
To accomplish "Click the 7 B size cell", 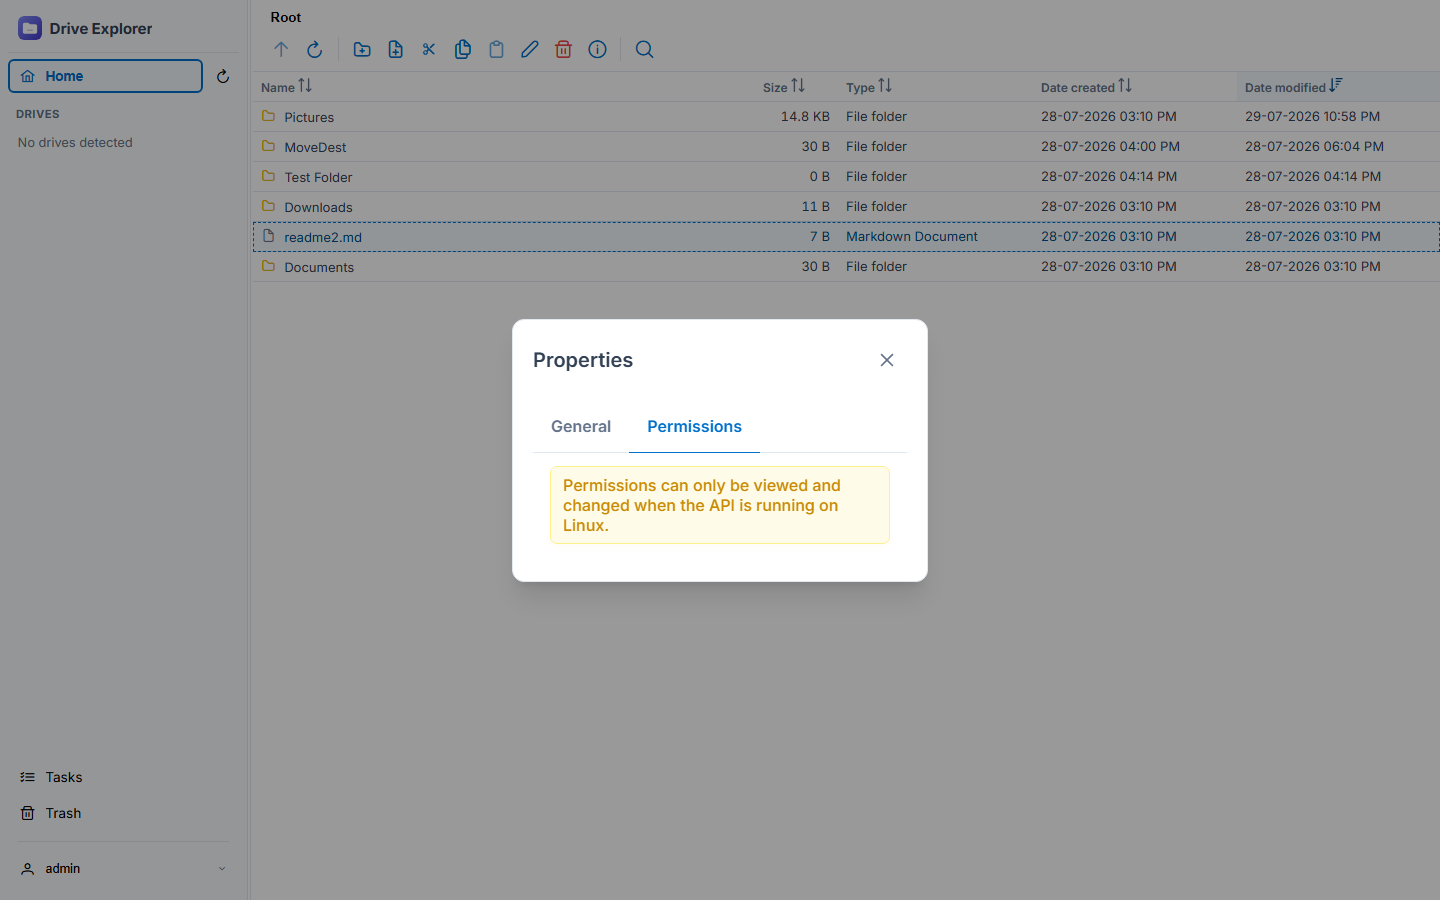I will pyautogui.click(x=820, y=236).
